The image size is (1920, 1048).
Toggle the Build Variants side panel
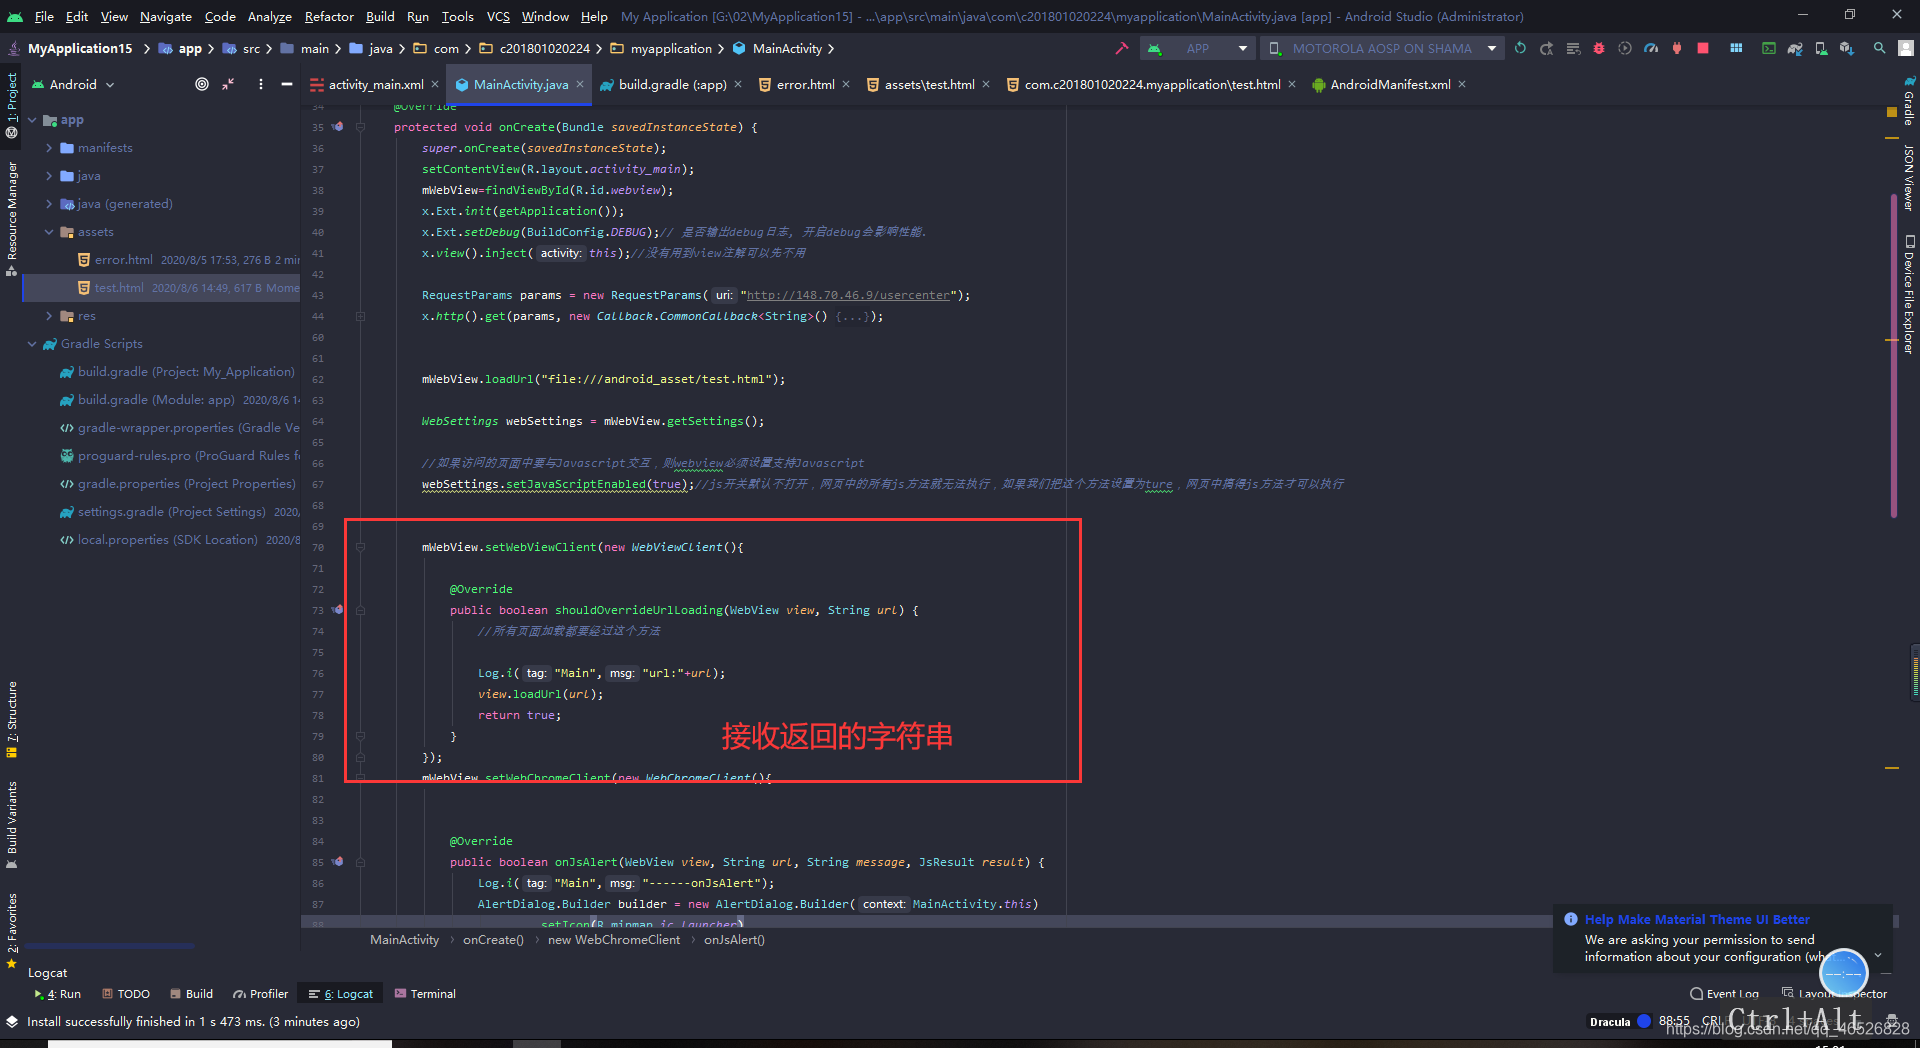[12, 825]
